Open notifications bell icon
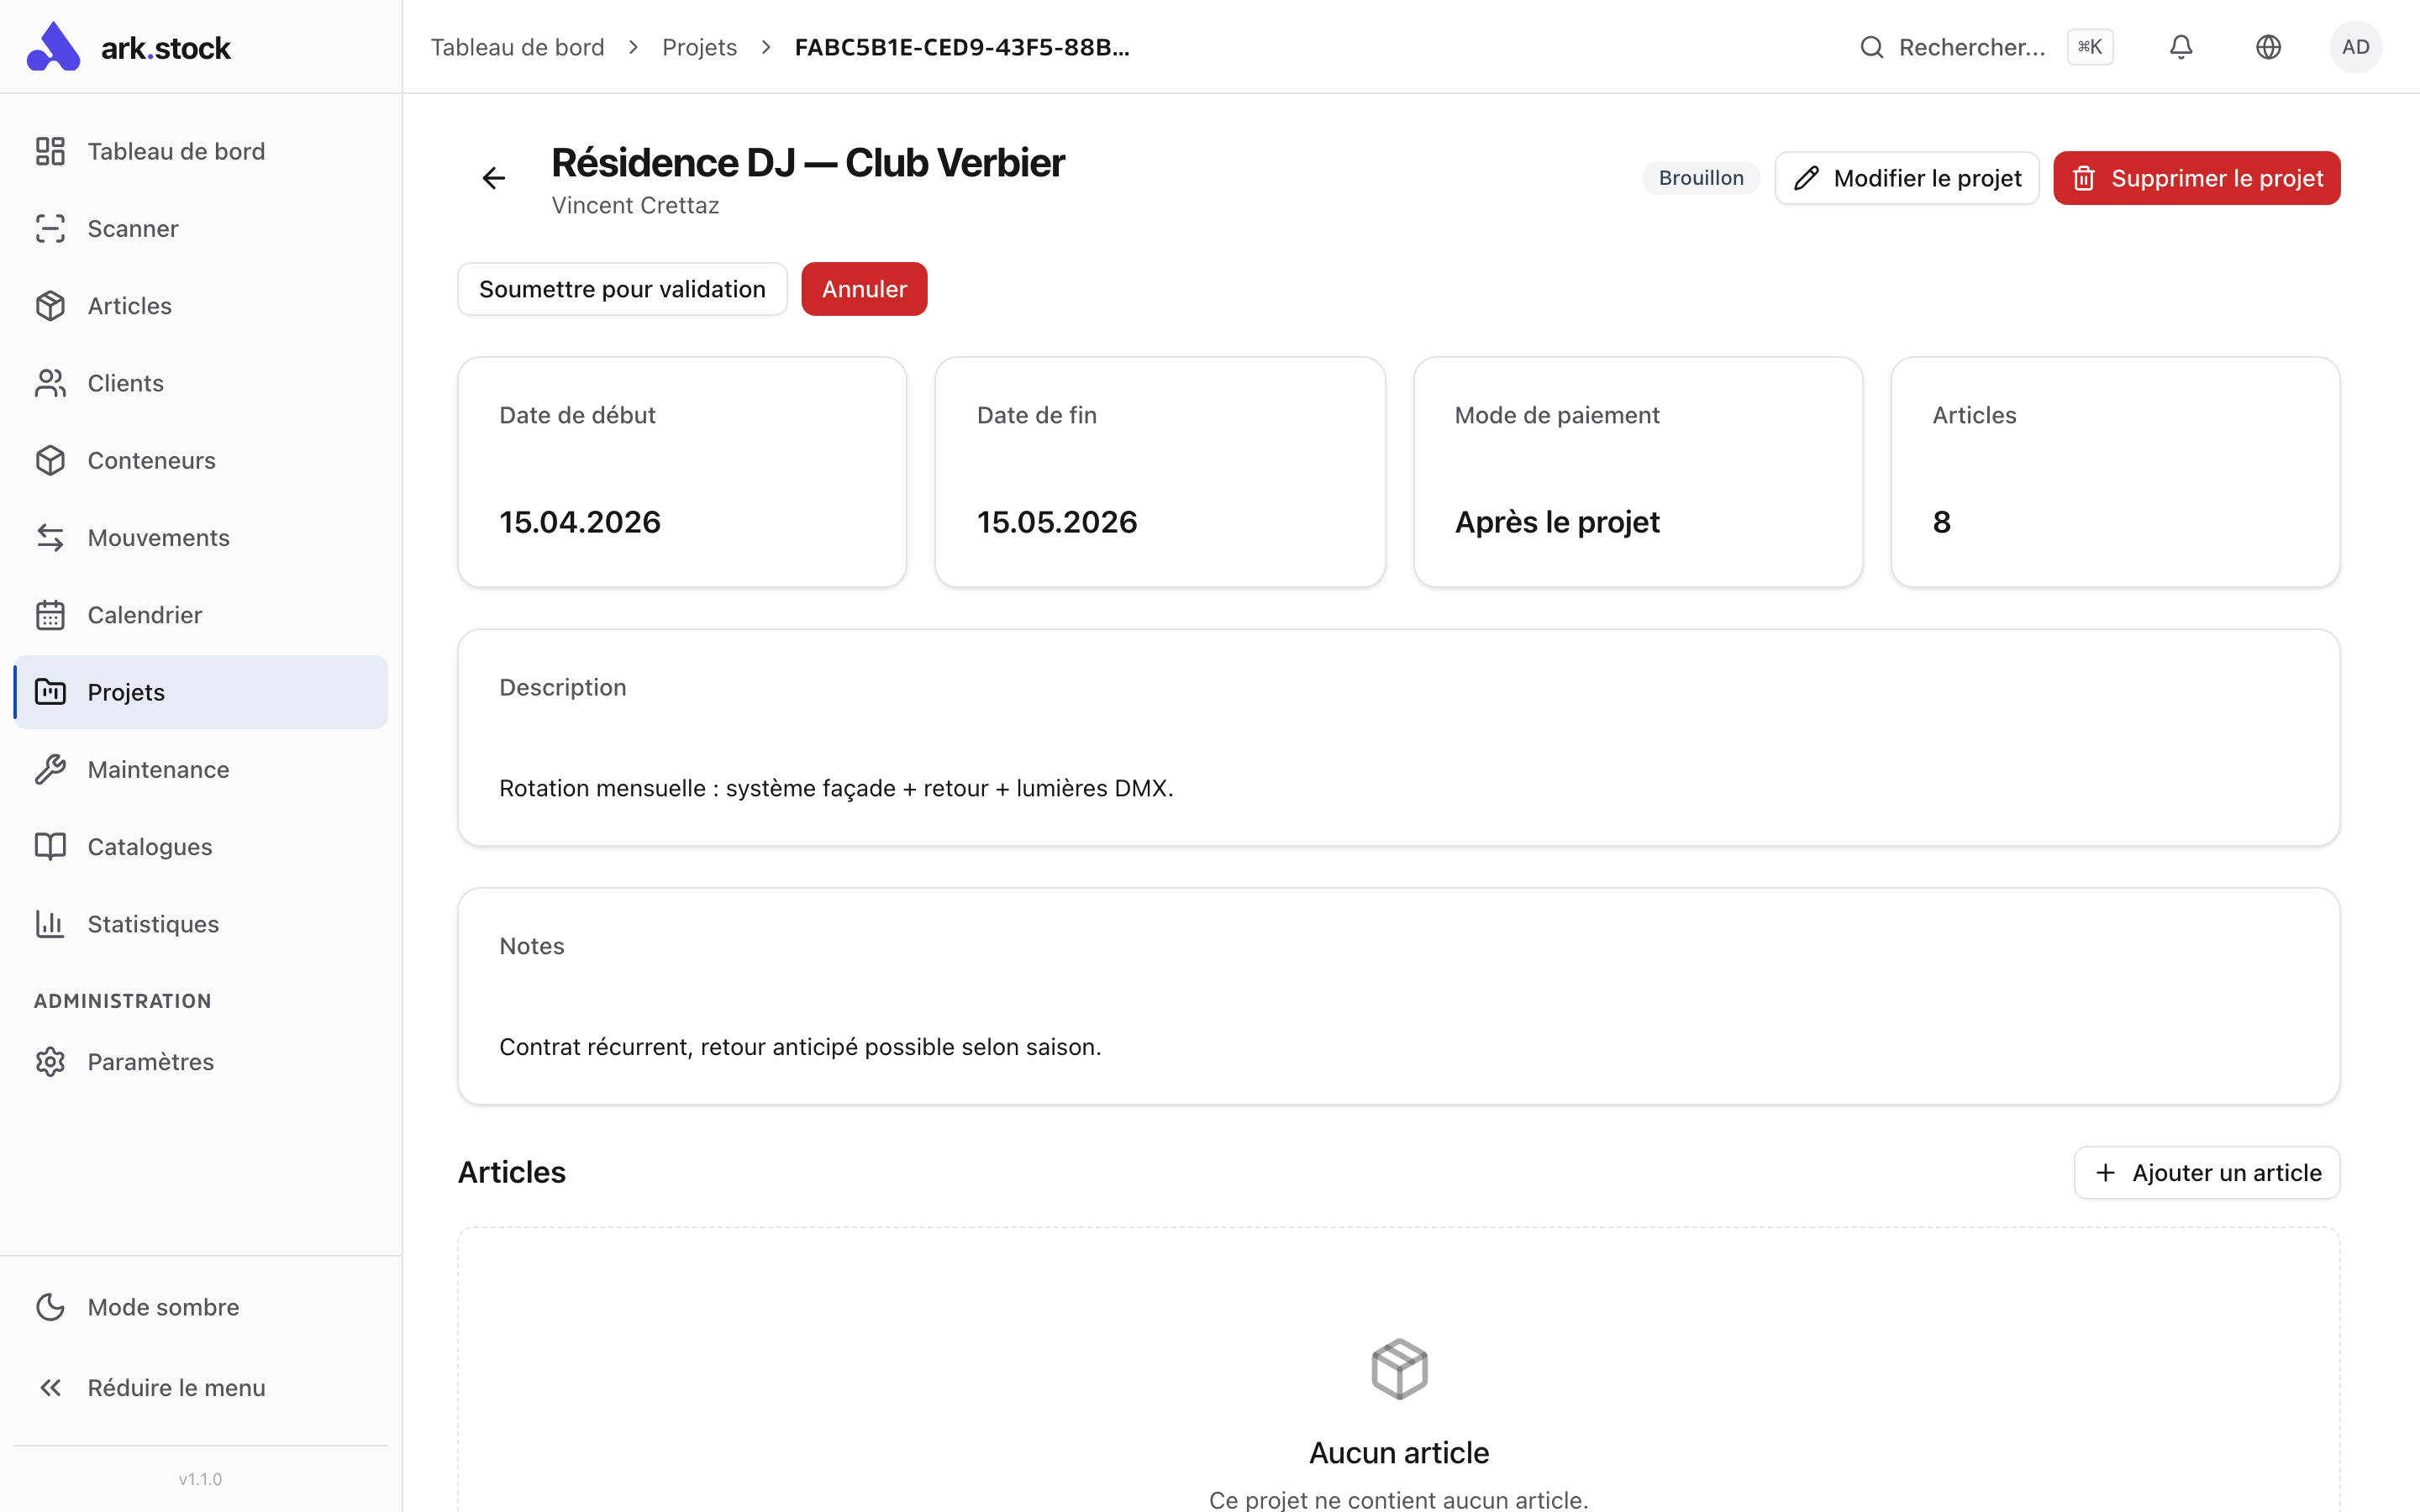Image resolution: width=2420 pixels, height=1512 pixels. pyautogui.click(x=2181, y=47)
